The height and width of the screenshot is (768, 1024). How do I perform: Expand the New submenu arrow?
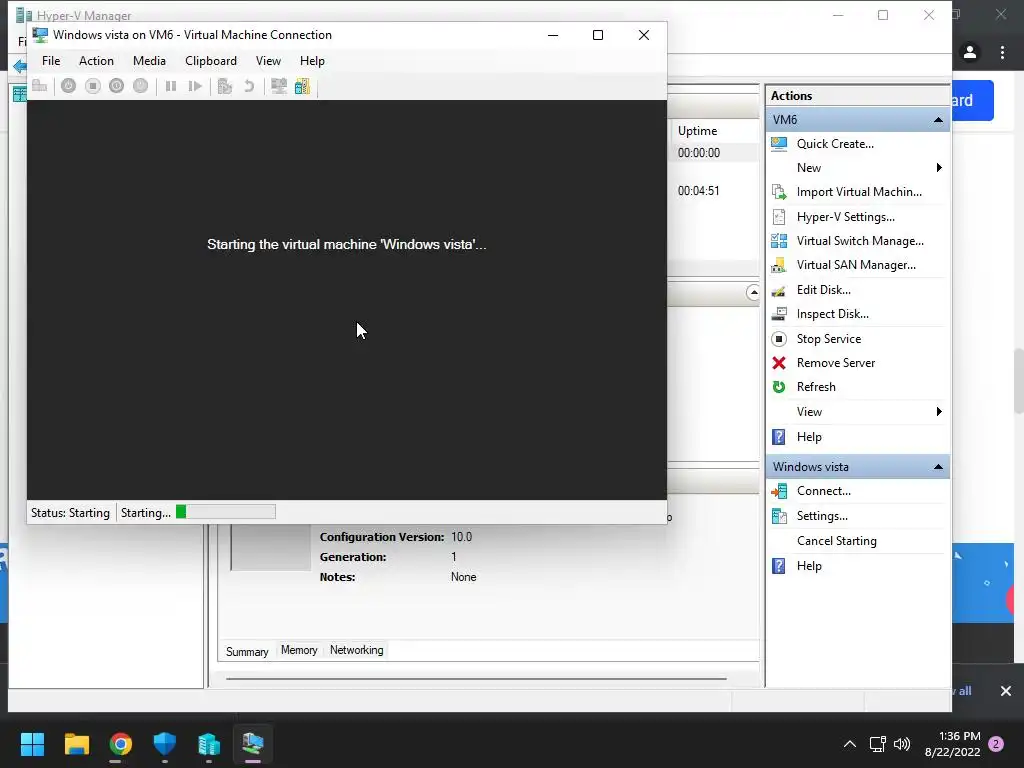[938, 168]
